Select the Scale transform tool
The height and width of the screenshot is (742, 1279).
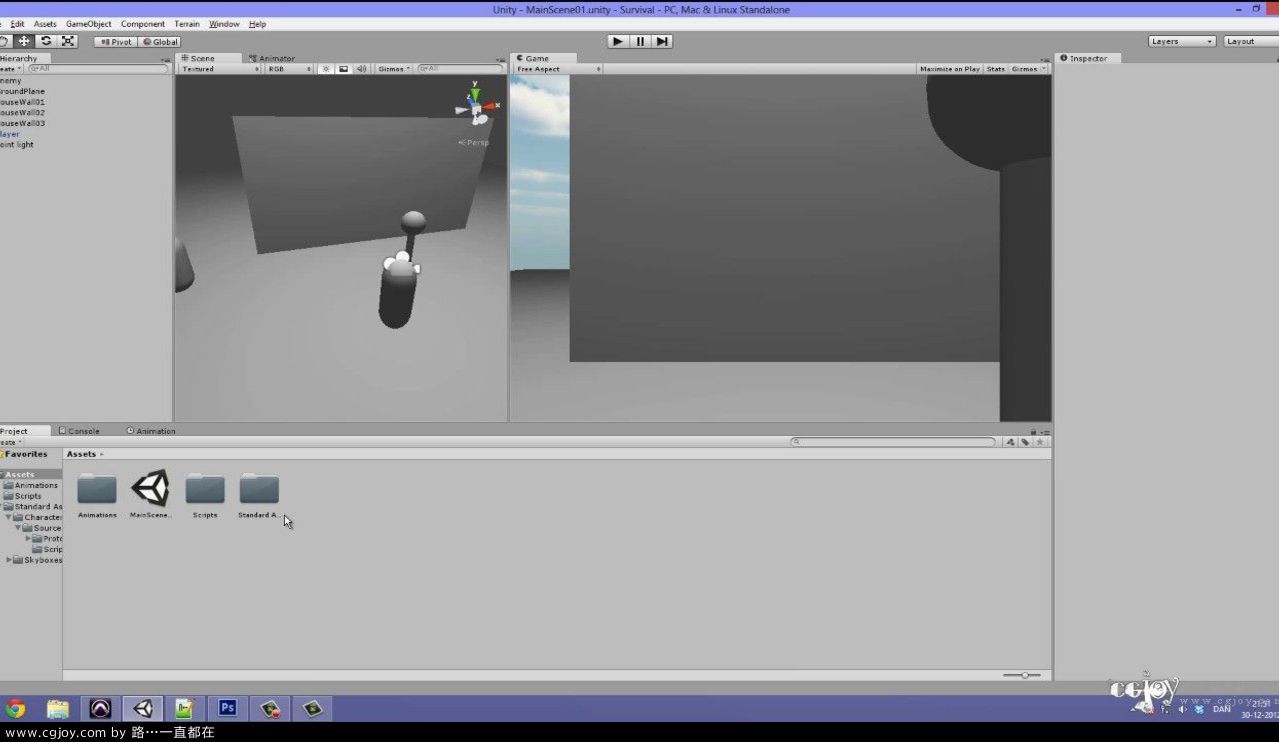coord(68,41)
